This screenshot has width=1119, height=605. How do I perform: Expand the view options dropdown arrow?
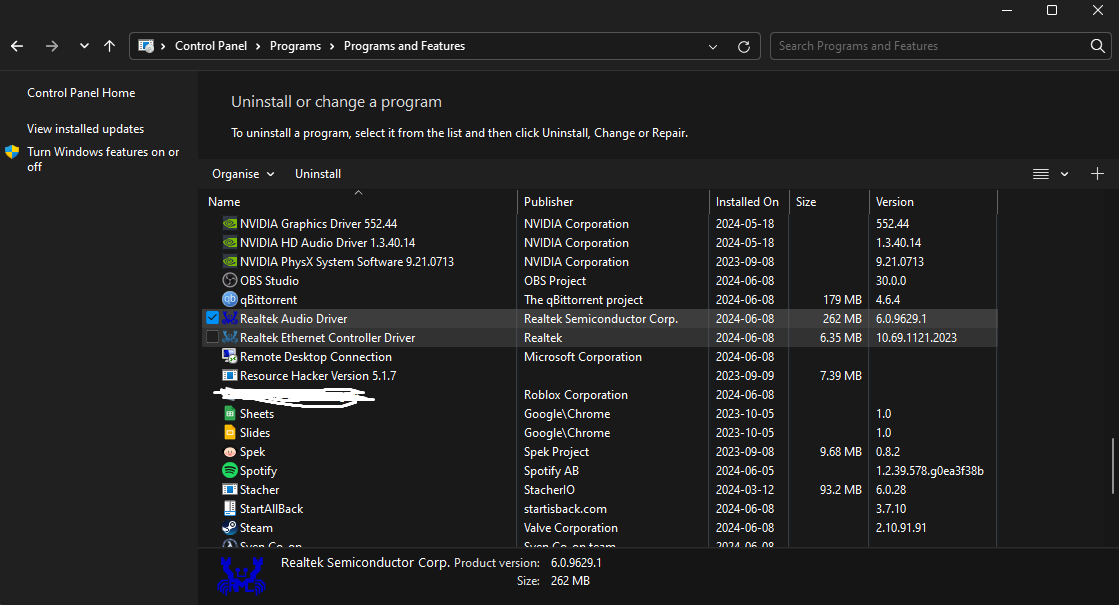[1065, 174]
